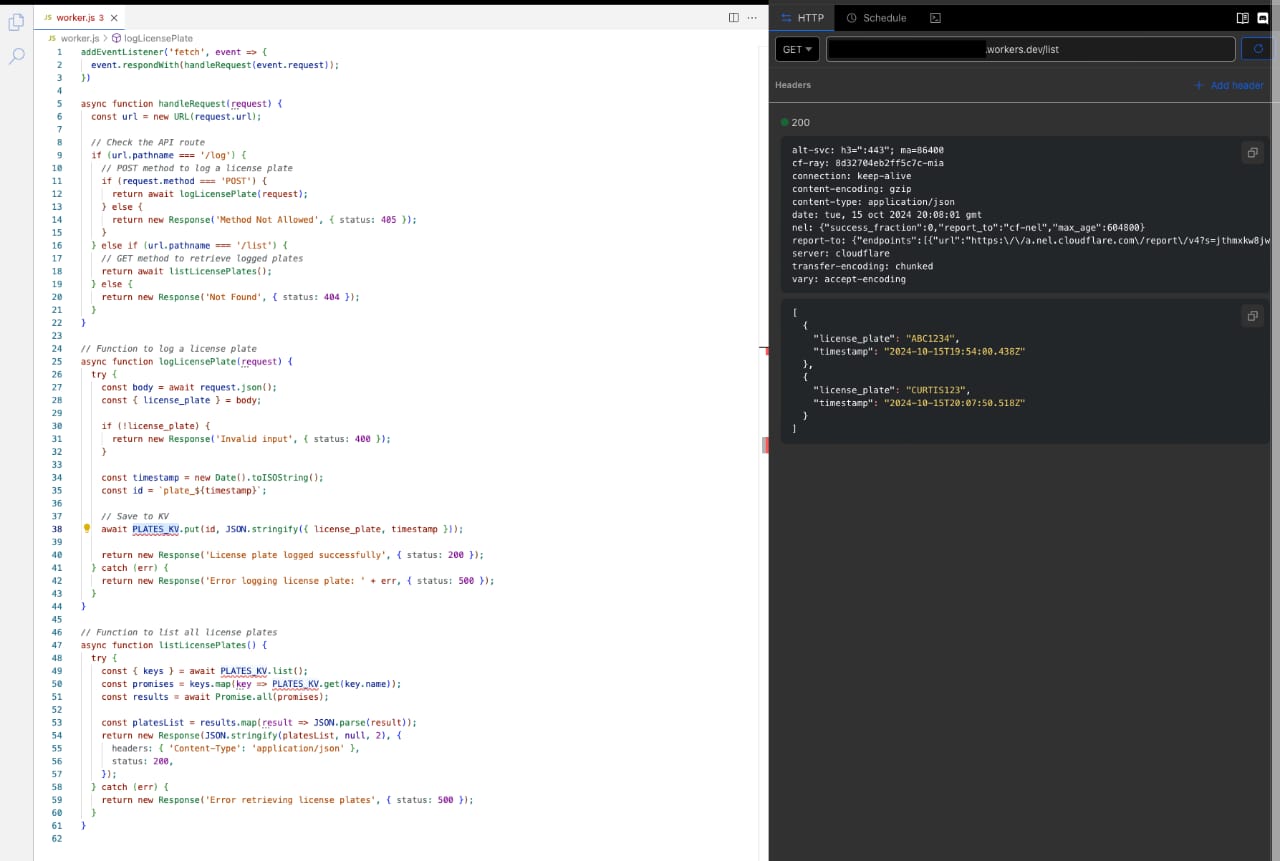Click 'Invalid input' response on line 31
1280x861 pixels.
point(251,440)
